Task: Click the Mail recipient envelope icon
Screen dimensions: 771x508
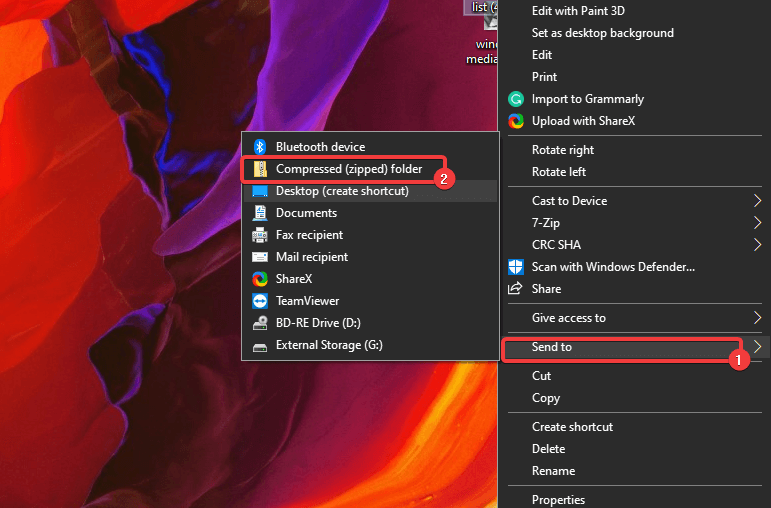Action: pos(260,257)
